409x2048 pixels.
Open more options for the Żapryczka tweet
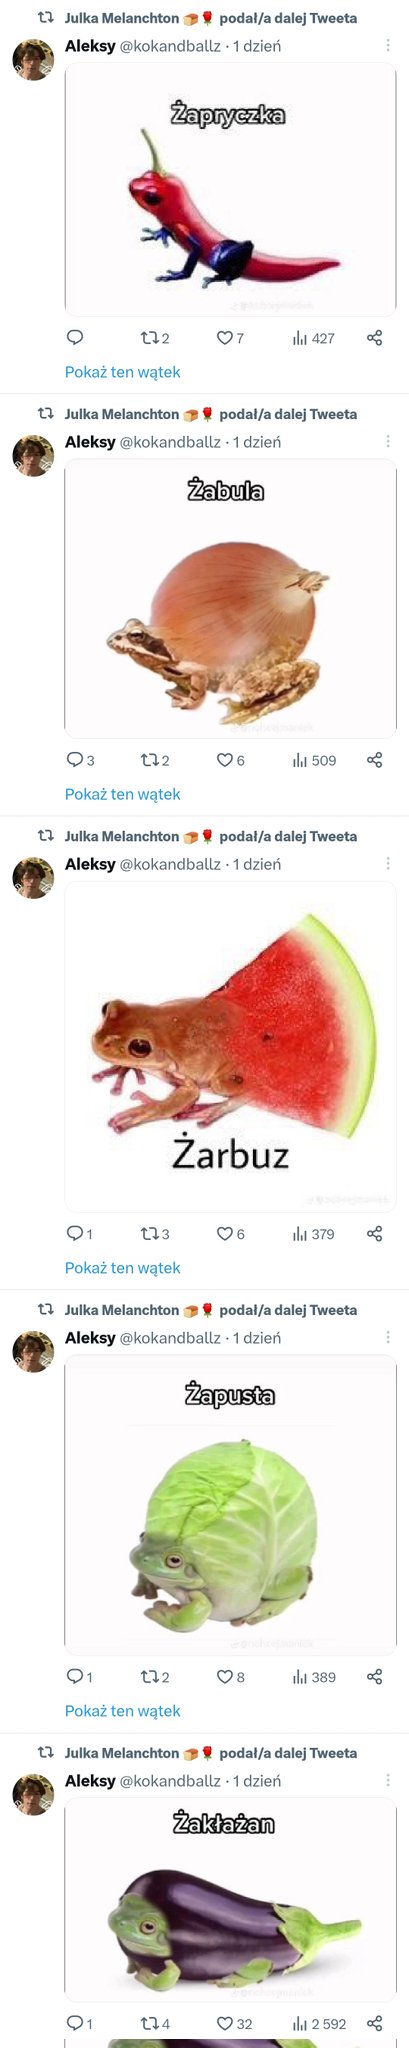(388, 46)
